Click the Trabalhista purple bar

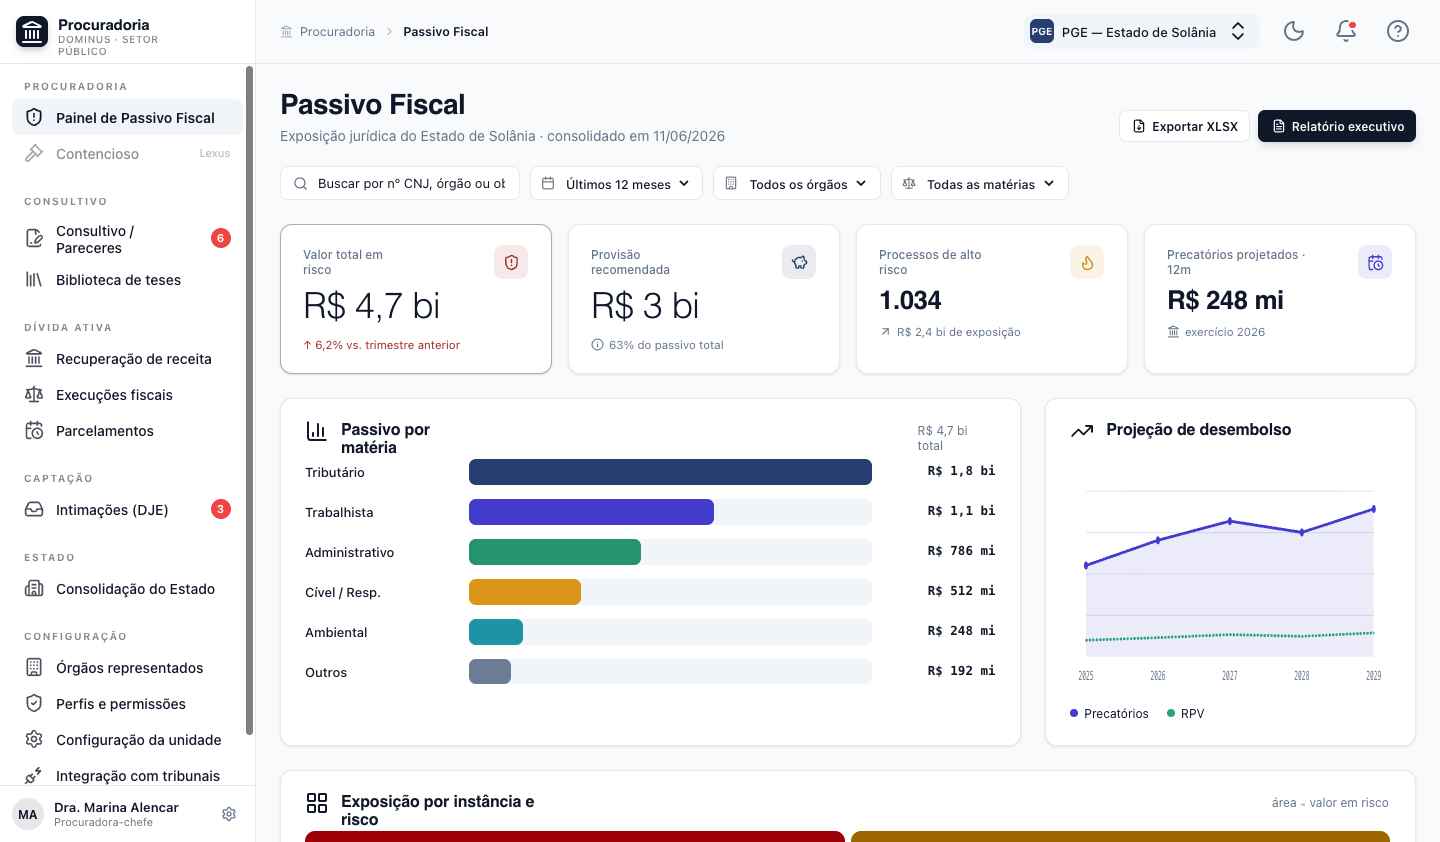pyautogui.click(x=591, y=512)
